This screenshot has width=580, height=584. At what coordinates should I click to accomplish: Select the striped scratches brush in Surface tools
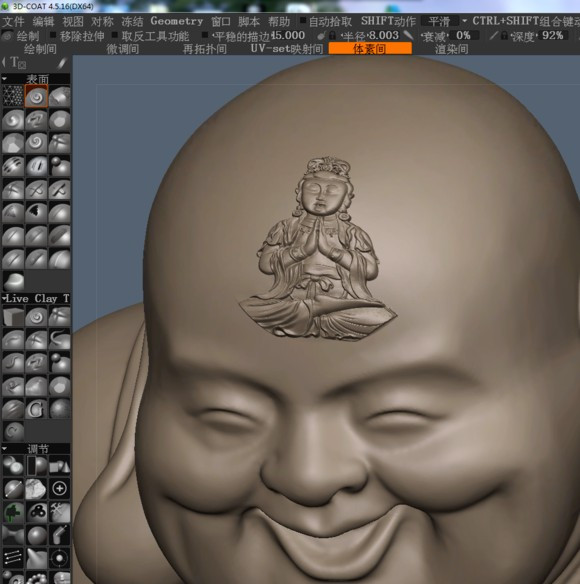(x=13, y=166)
